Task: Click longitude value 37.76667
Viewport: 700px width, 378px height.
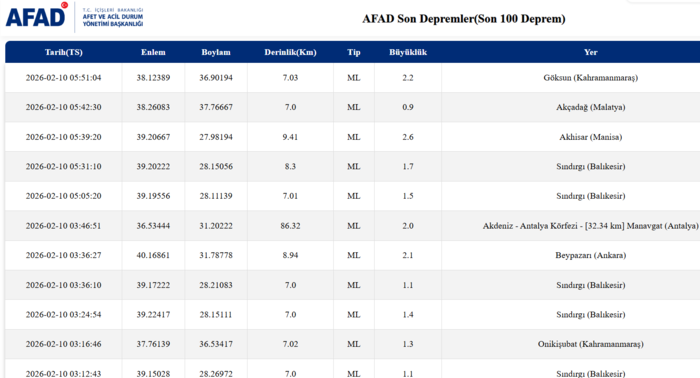Action: point(216,107)
